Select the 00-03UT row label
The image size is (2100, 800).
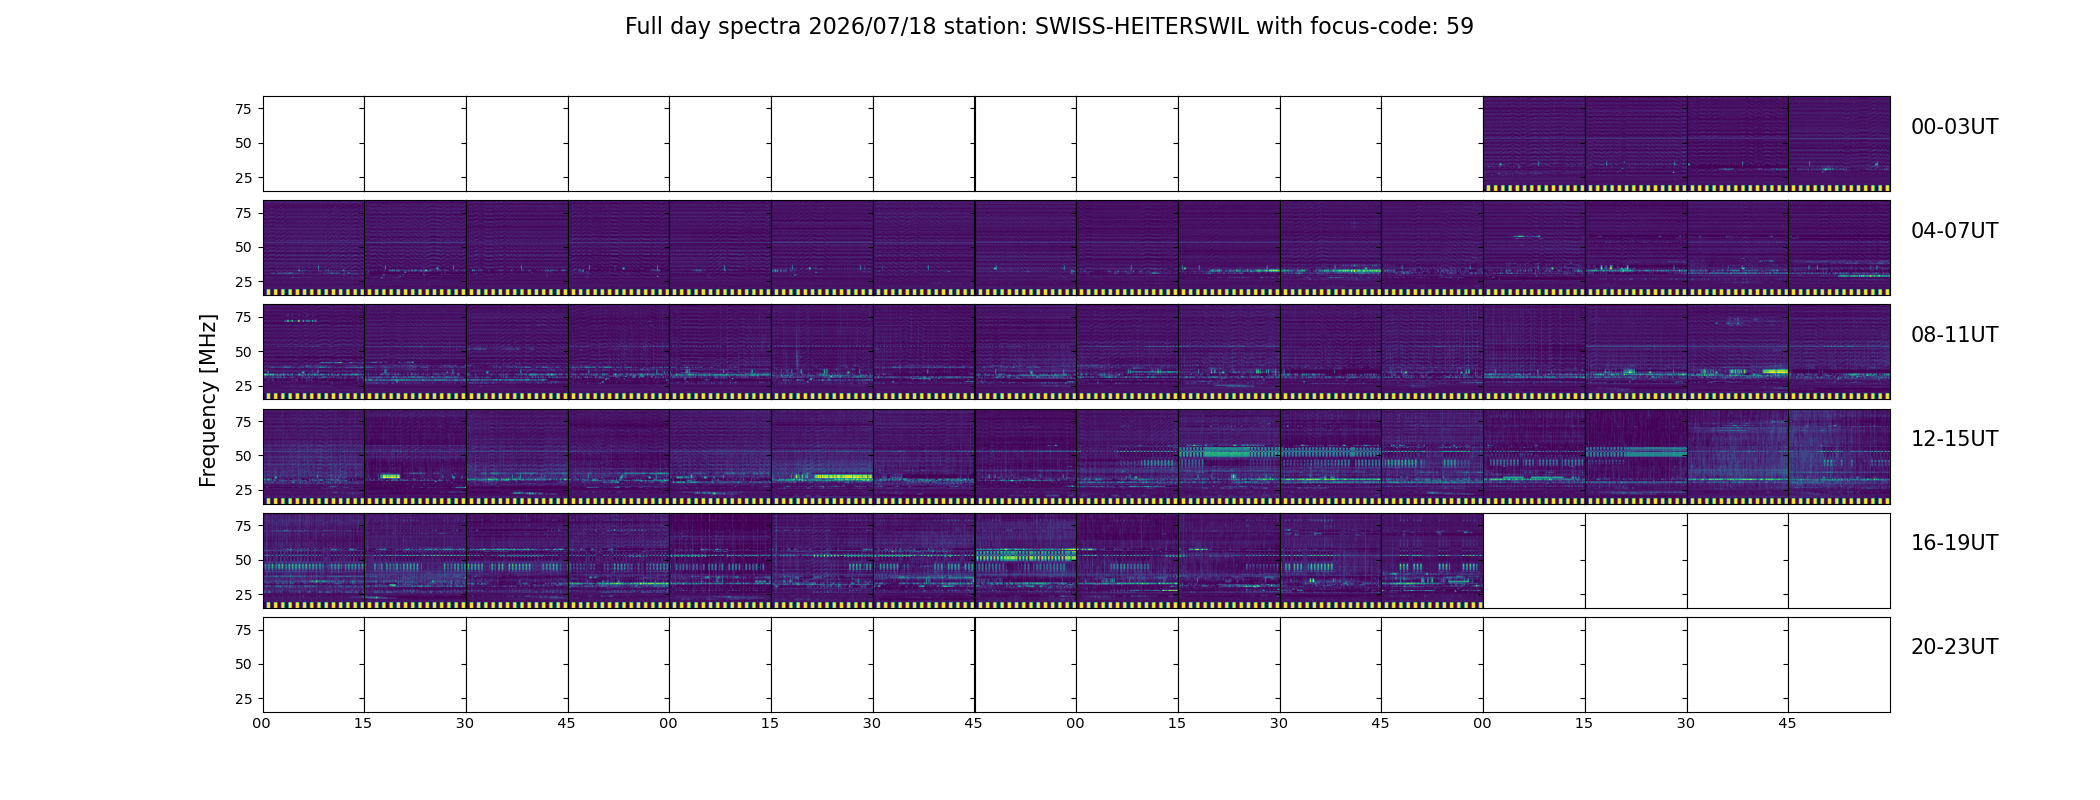(1954, 127)
